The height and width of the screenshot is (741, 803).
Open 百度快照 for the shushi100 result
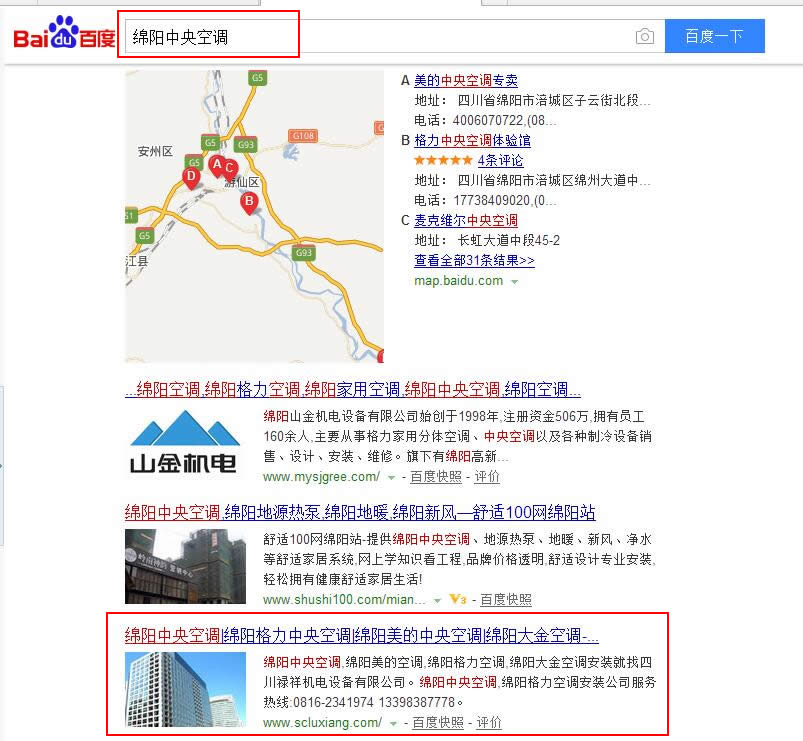505,600
